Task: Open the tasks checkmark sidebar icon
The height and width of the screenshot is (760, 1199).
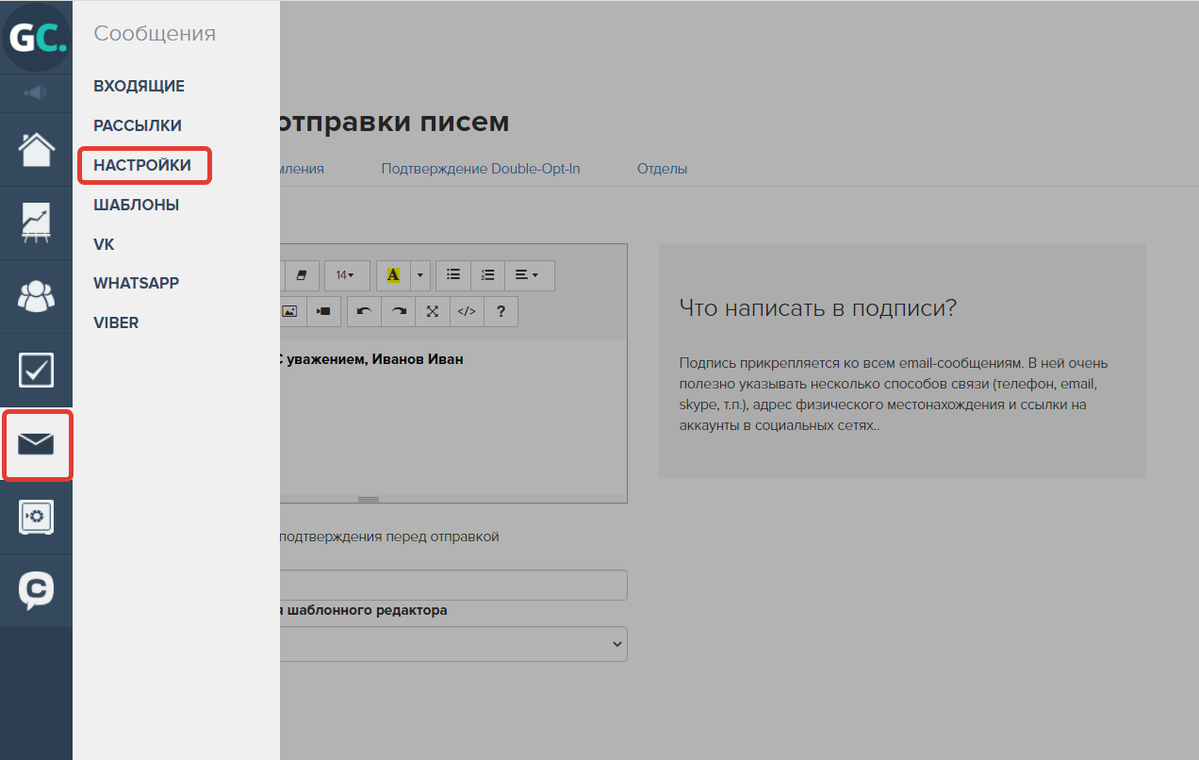Action: tap(36, 370)
